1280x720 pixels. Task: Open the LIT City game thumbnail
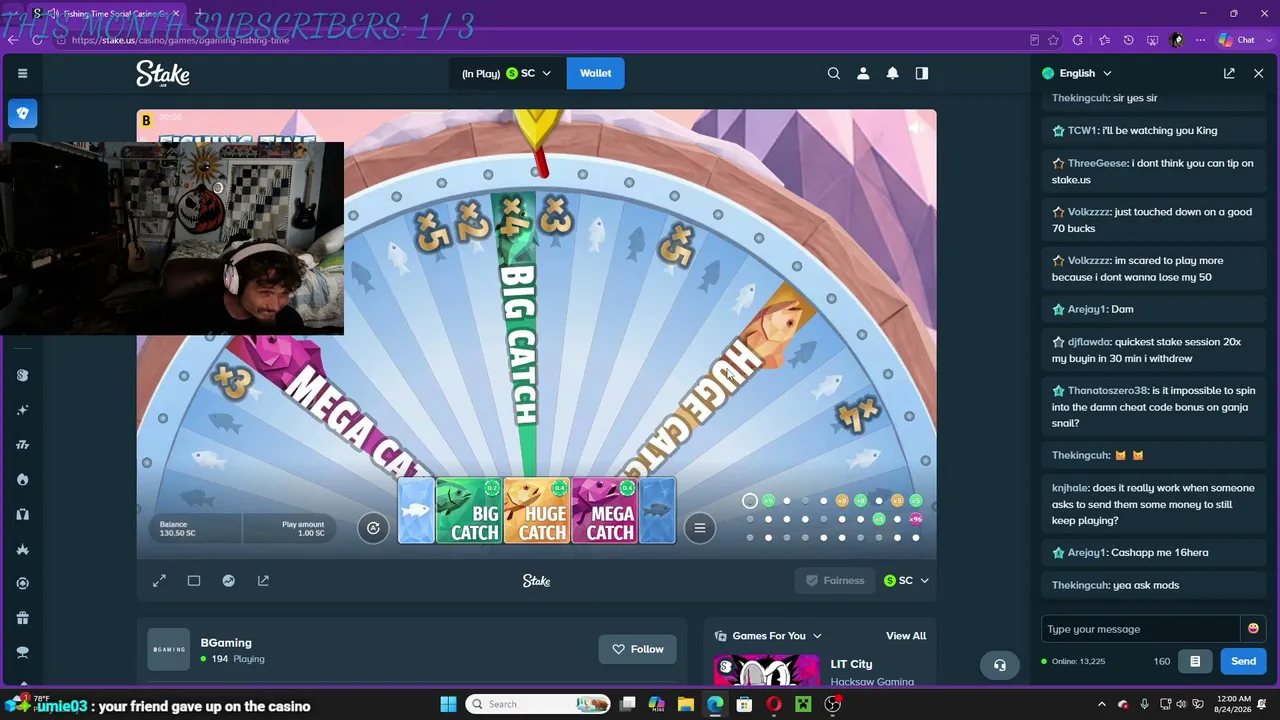click(x=767, y=670)
